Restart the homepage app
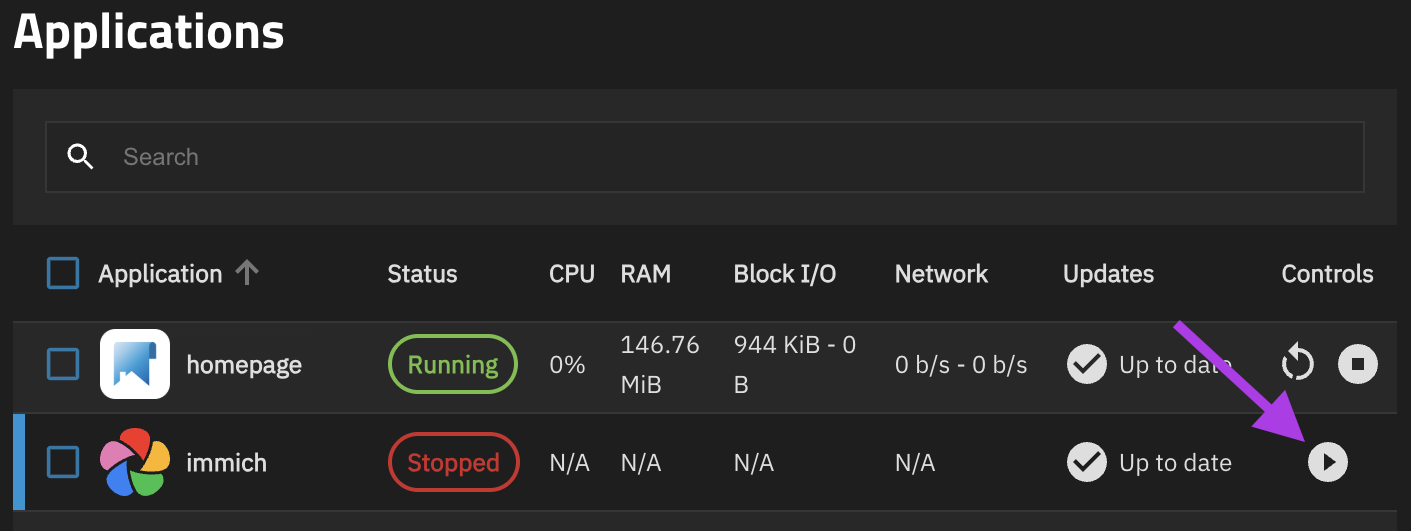This screenshot has height=531, width=1411. click(1297, 364)
